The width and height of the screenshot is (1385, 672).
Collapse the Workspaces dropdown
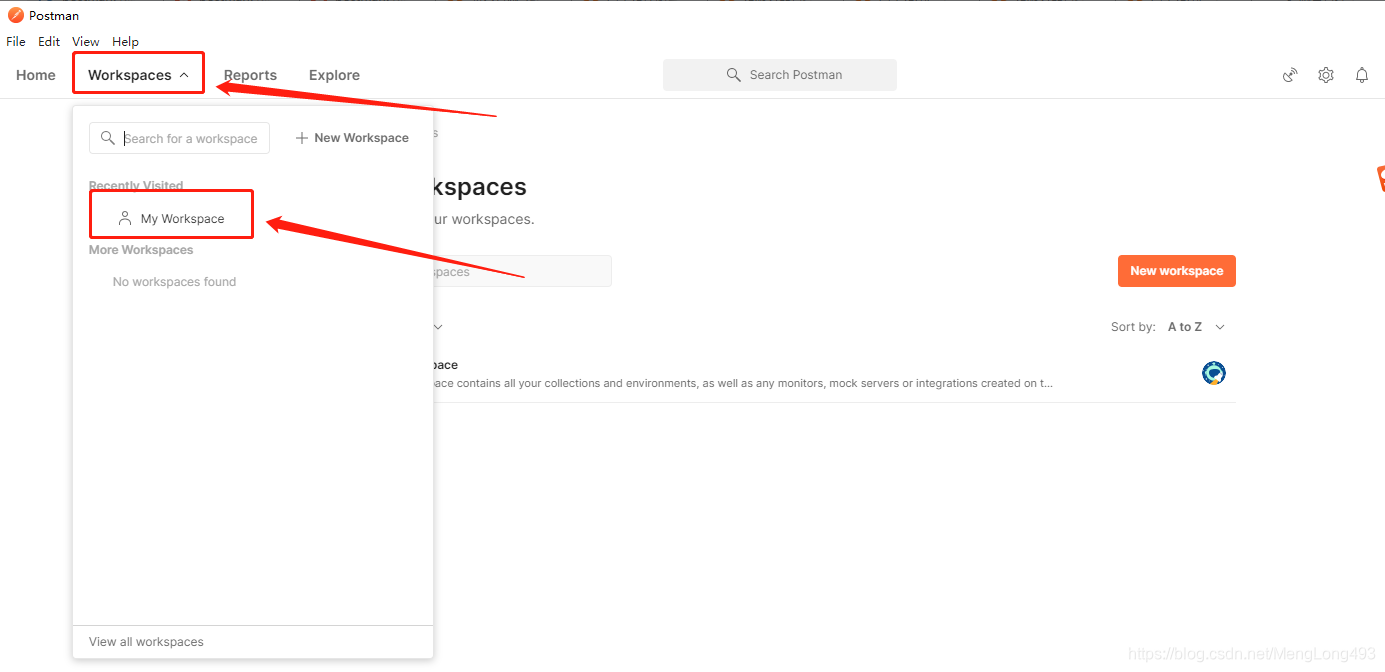[138, 75]
